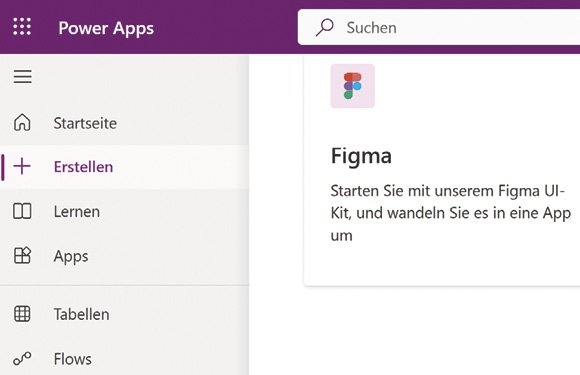Click the Tabellen table icon
Viewport: 580px width, 375px height.
click(22, 314)
